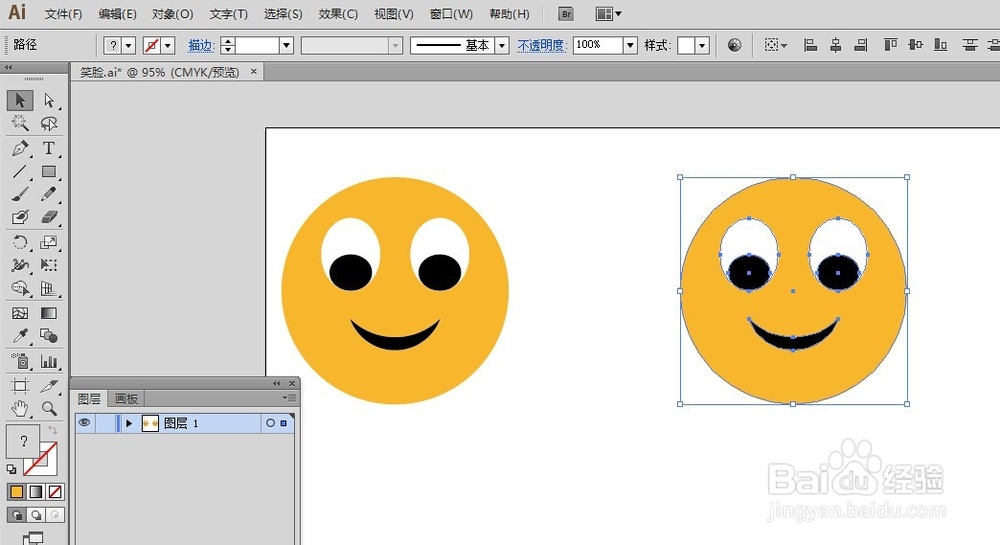Image resolution: width=1000 pixels, height=545 pixels.
Task: Click the 不透明度 link
Action: pos(541,45)
